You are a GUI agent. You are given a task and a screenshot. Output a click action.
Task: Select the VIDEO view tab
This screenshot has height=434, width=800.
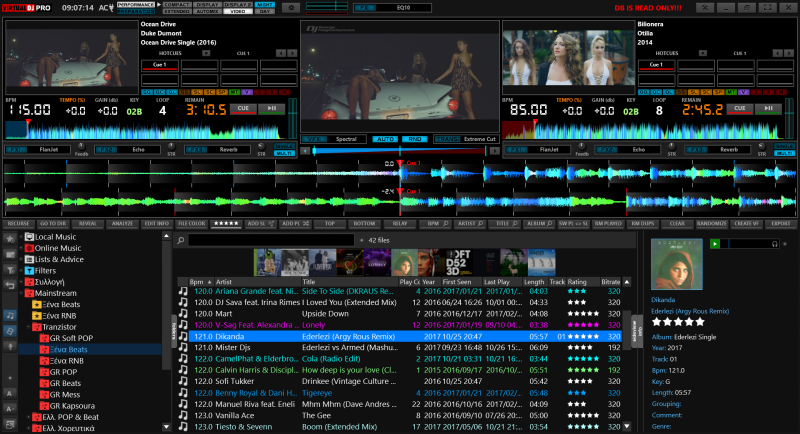tap(238, 11)
